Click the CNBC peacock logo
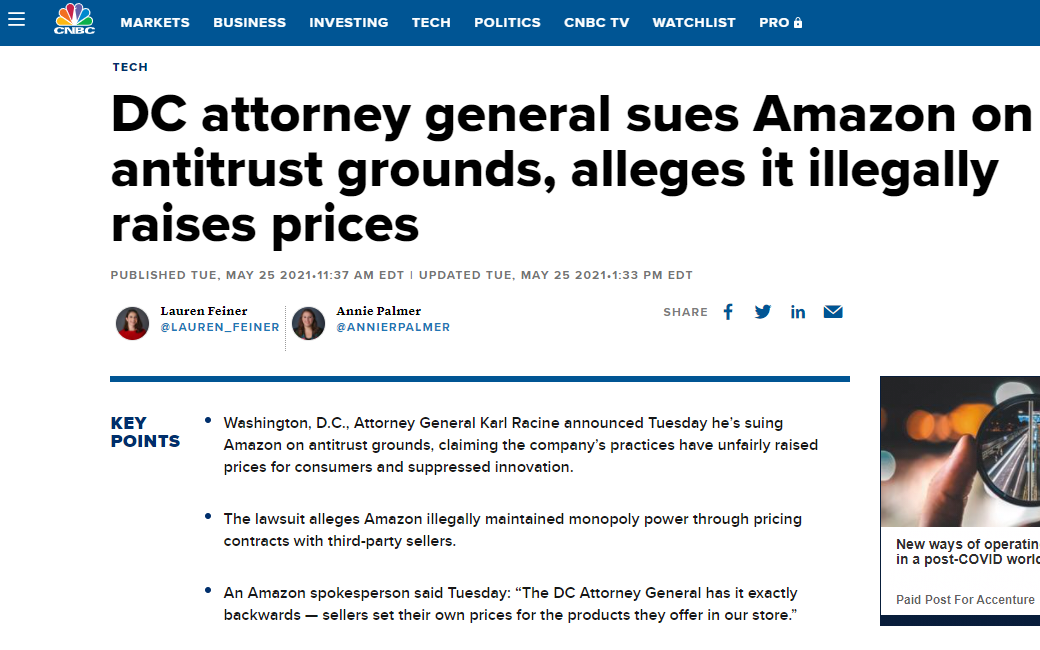This screenshot has height=650, width=1040. [x=74, y=19]
